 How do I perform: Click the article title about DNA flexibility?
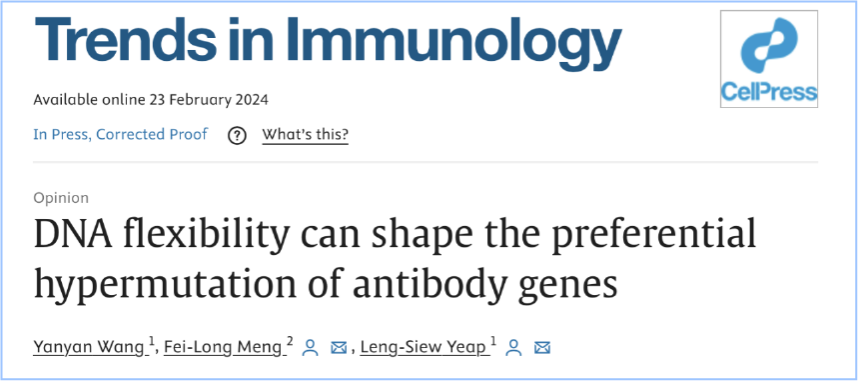[395, 259]
